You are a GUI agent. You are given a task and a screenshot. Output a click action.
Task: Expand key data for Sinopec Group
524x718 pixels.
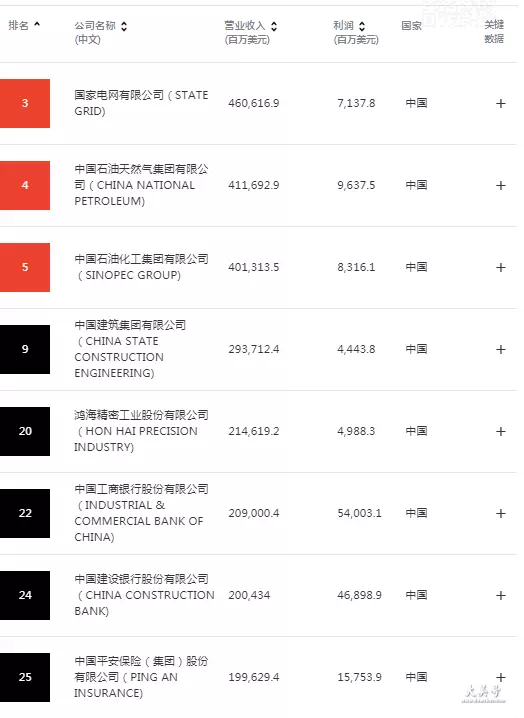point(501,267)
